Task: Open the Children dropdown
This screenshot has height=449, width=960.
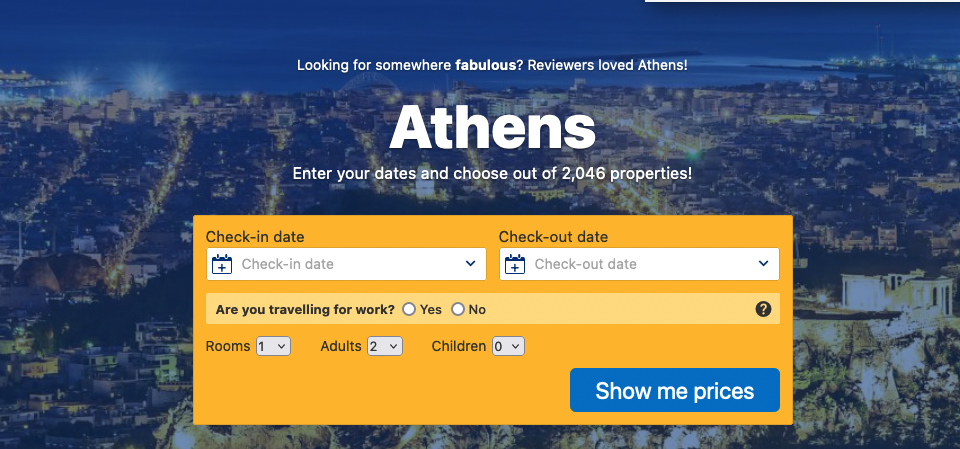Action: point(508,346)
